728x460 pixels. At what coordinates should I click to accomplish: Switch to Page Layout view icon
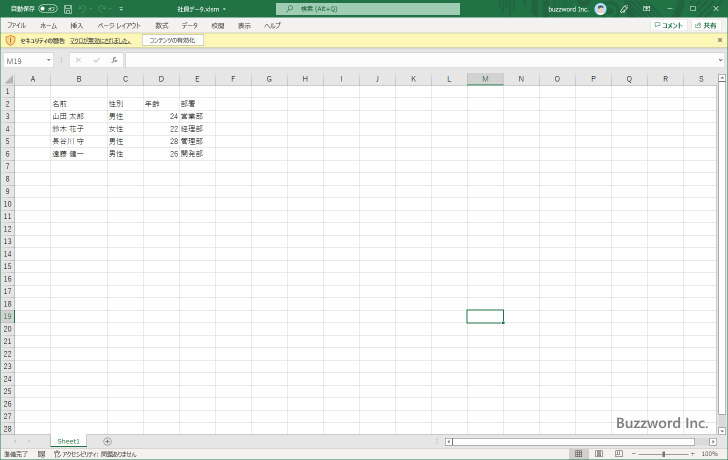click(598, 454)
